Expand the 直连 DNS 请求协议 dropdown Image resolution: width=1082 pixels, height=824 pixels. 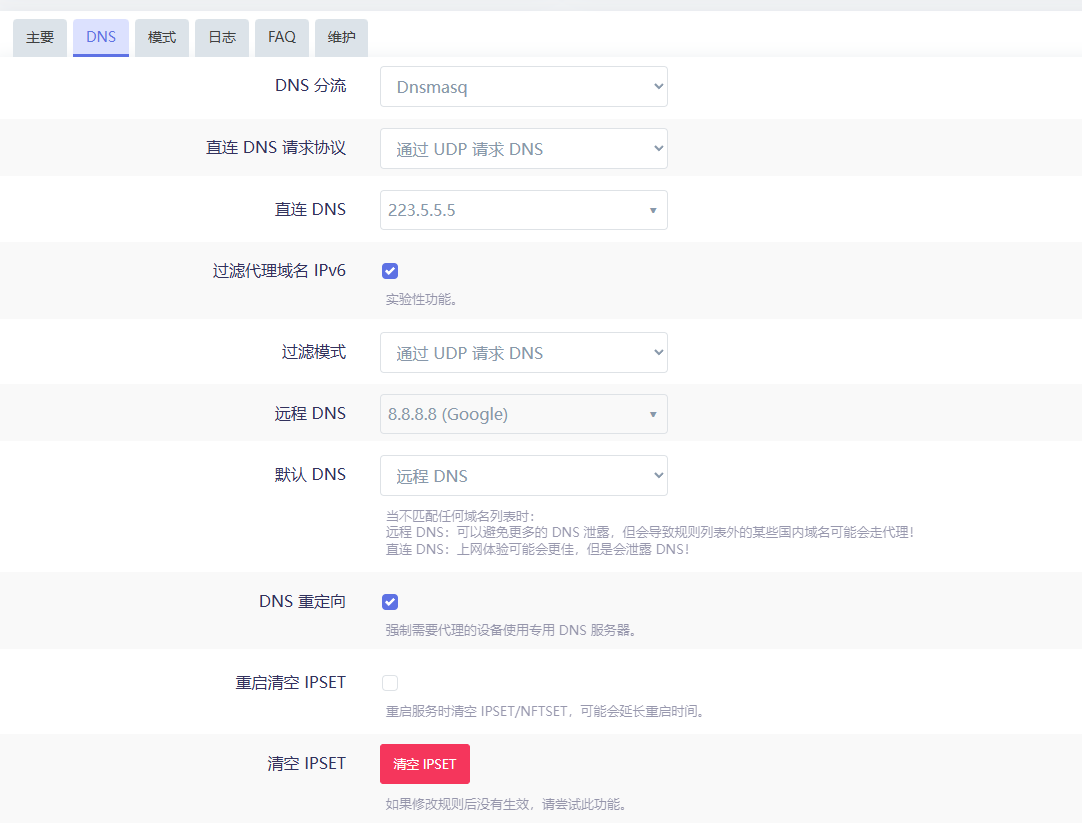[x=523, y=149]
